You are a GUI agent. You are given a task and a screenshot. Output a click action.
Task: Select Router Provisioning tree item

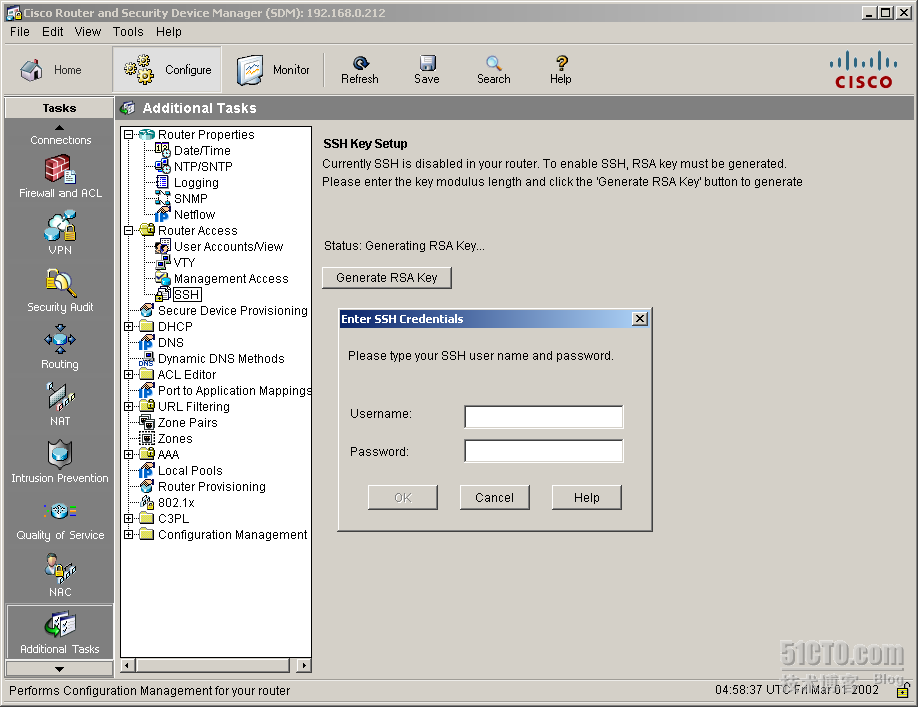pos(212,486)
